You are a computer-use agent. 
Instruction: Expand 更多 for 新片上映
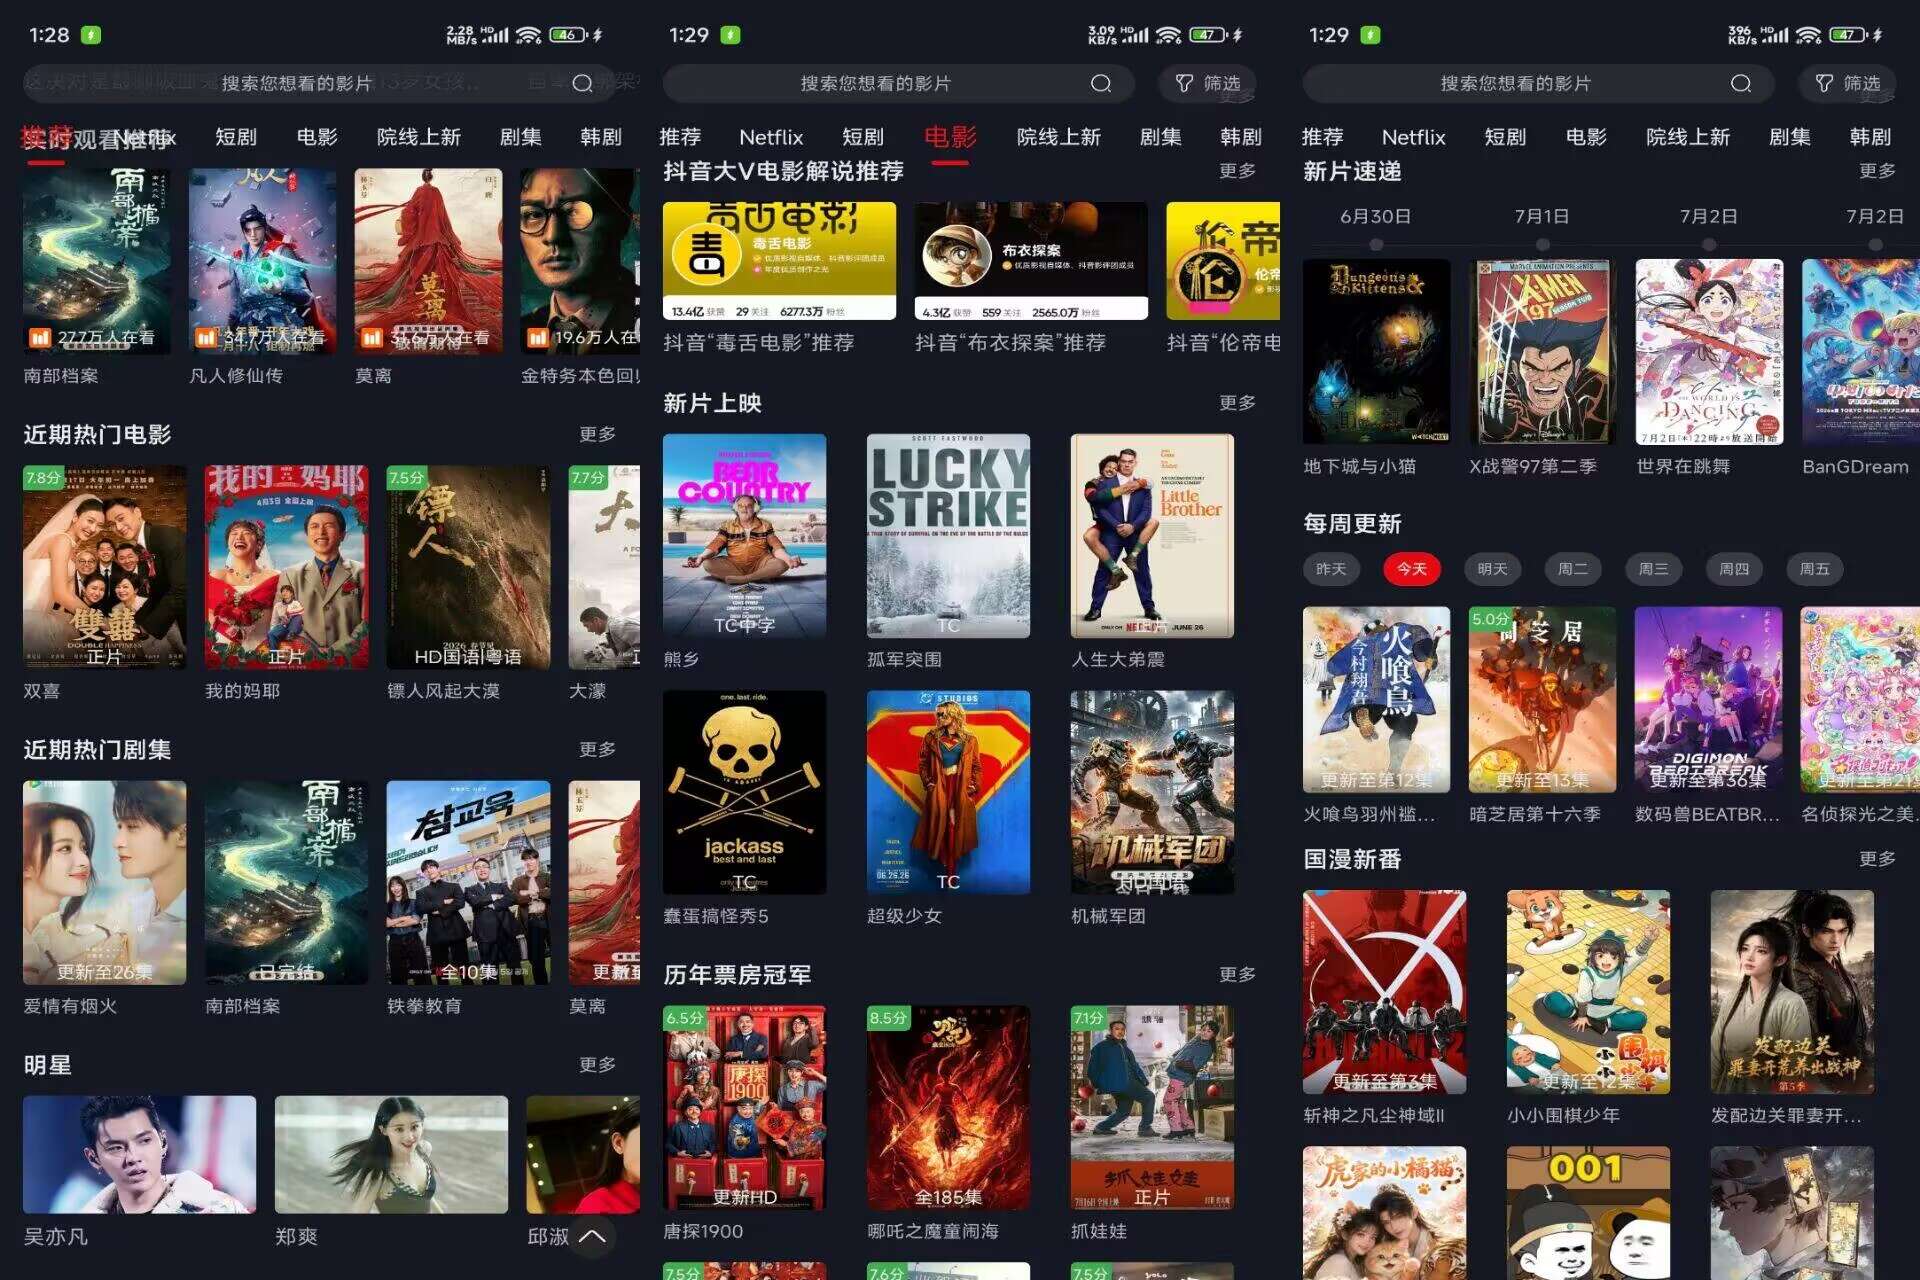(1237, 403)
